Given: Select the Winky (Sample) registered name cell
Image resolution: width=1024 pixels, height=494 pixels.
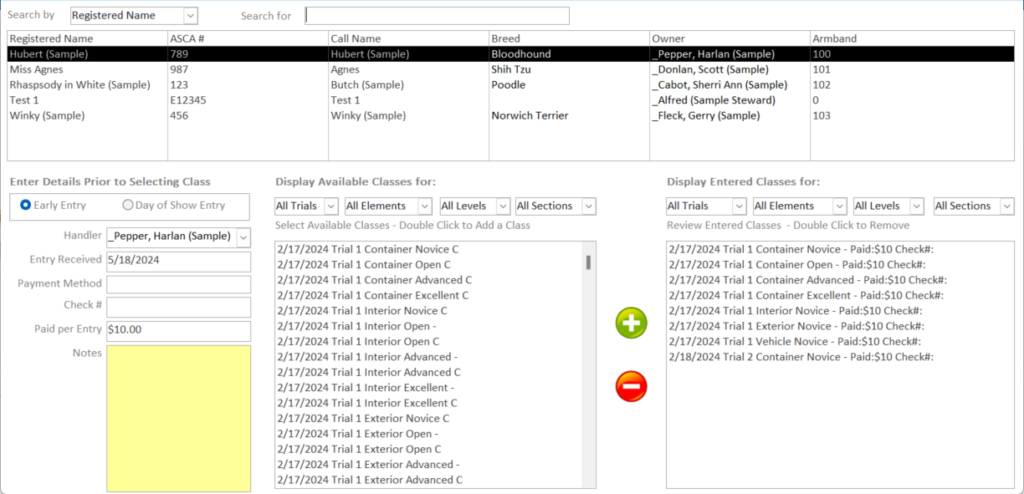Looking at the screenshot, I should tap(88, 116).
